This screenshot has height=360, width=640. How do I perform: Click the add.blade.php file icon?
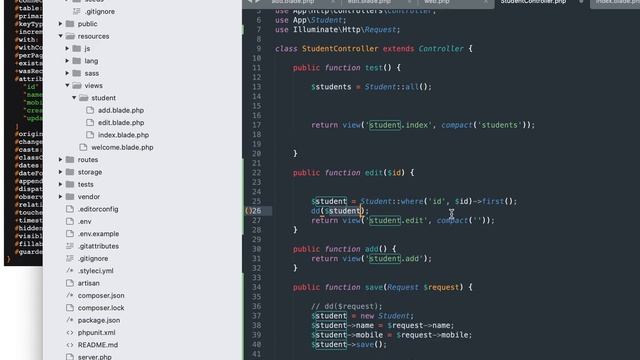[90, 110]
